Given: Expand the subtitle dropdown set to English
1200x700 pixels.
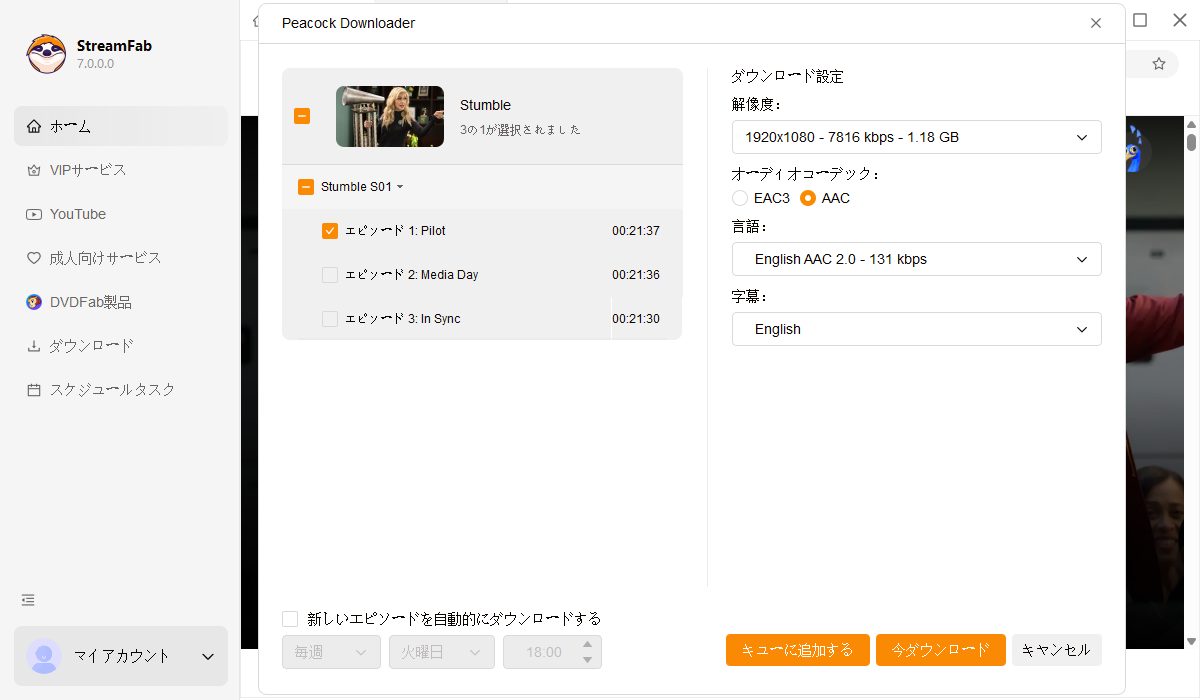Looking at the screenshot, I should pos(916,329).
